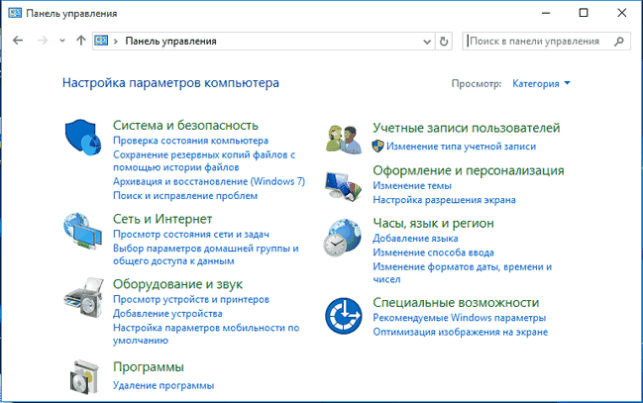643x403 pixels.
Task: Open the Hardware and Sound printer icon
Action: (83, 297)
